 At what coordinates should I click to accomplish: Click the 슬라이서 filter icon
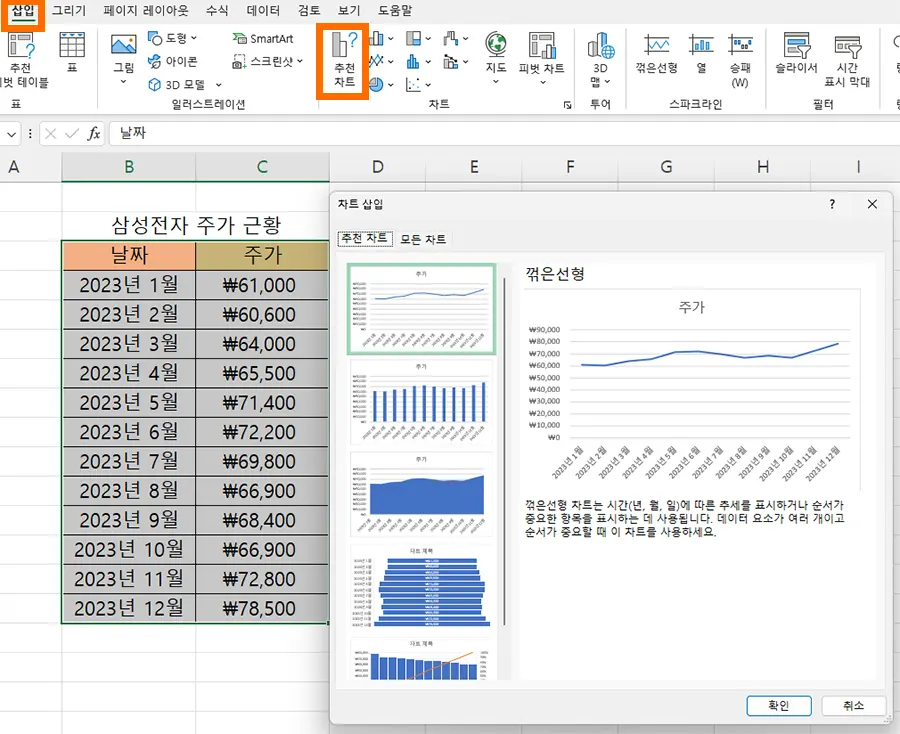pyautogui.click(x=797, y=45)
